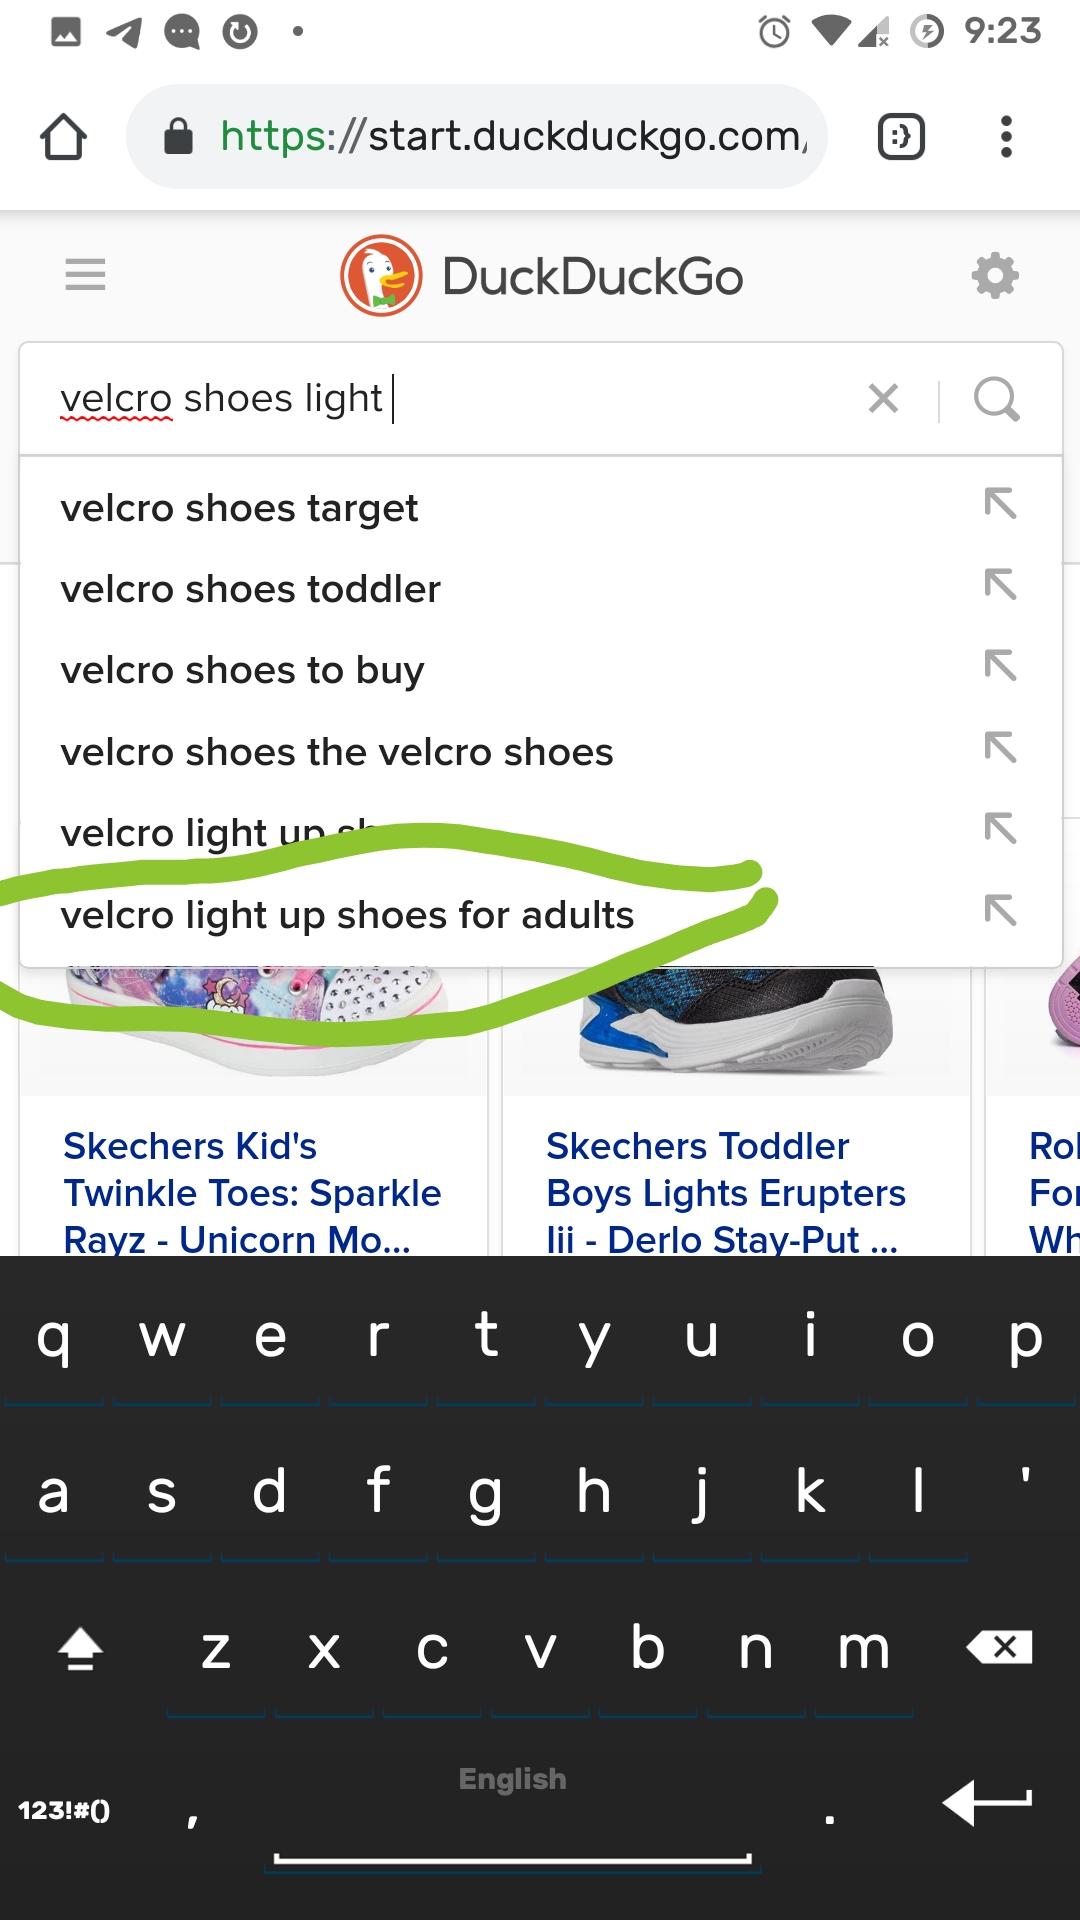Toggle the keyboard shift key
Screen dimensions: 1080x1920
click(x=80, y=1648)
